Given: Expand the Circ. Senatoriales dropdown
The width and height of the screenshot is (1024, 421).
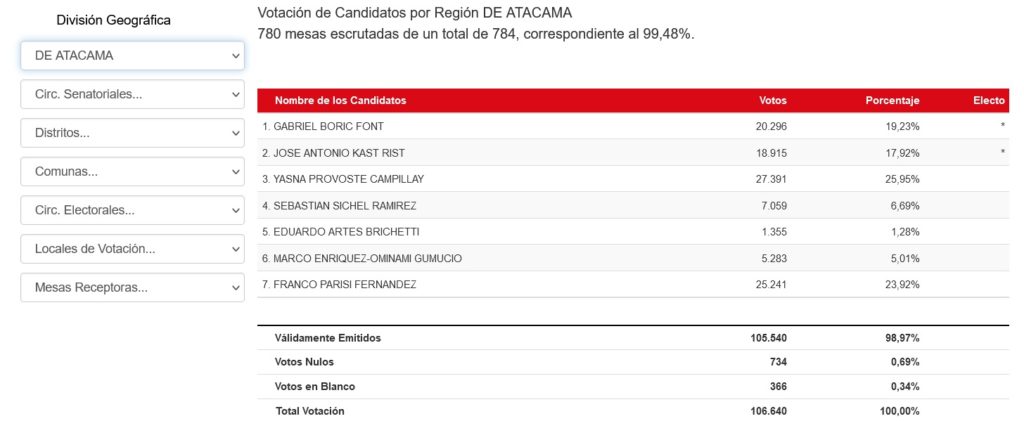Looking at the screenshot, I should (x=132, y=95).
